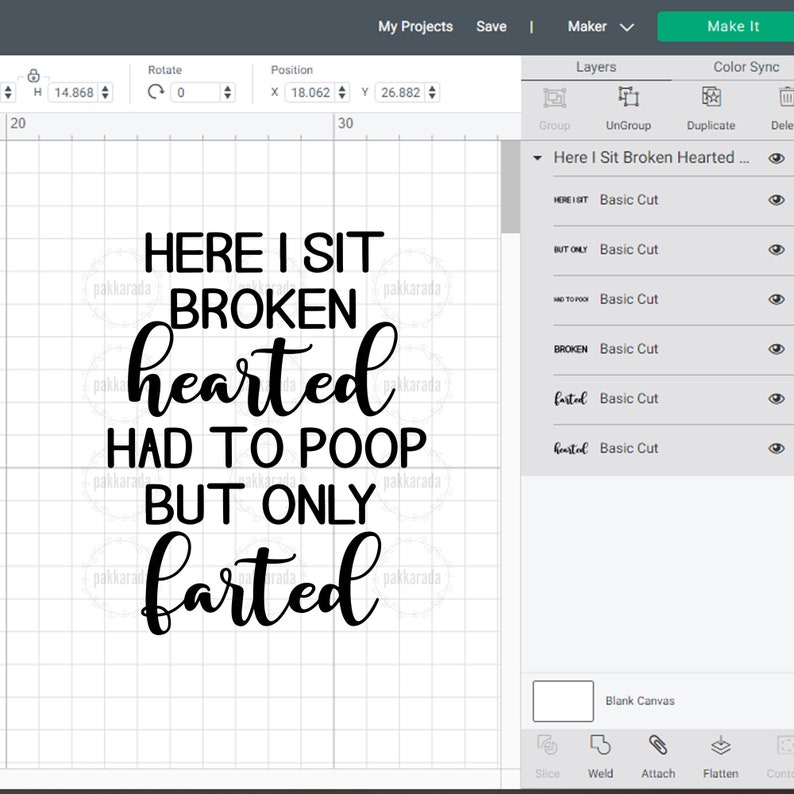
Task: Click the Attach paperclip icon
Action: pyautogui.click(x=658, y=745)
